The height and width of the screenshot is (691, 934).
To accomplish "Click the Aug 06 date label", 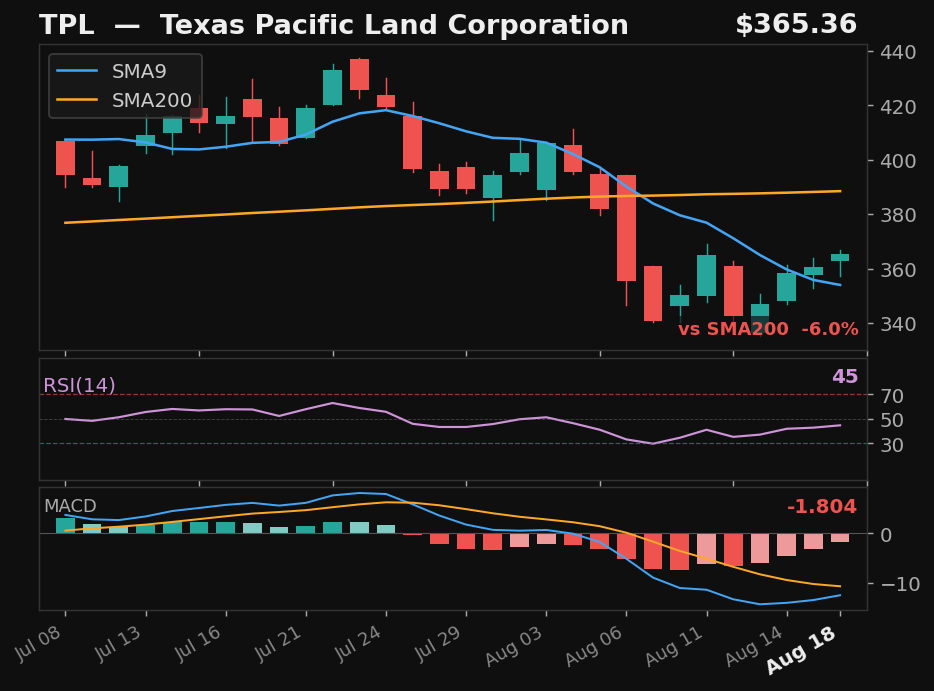I will pyautogui.click(x=594, y=646).
